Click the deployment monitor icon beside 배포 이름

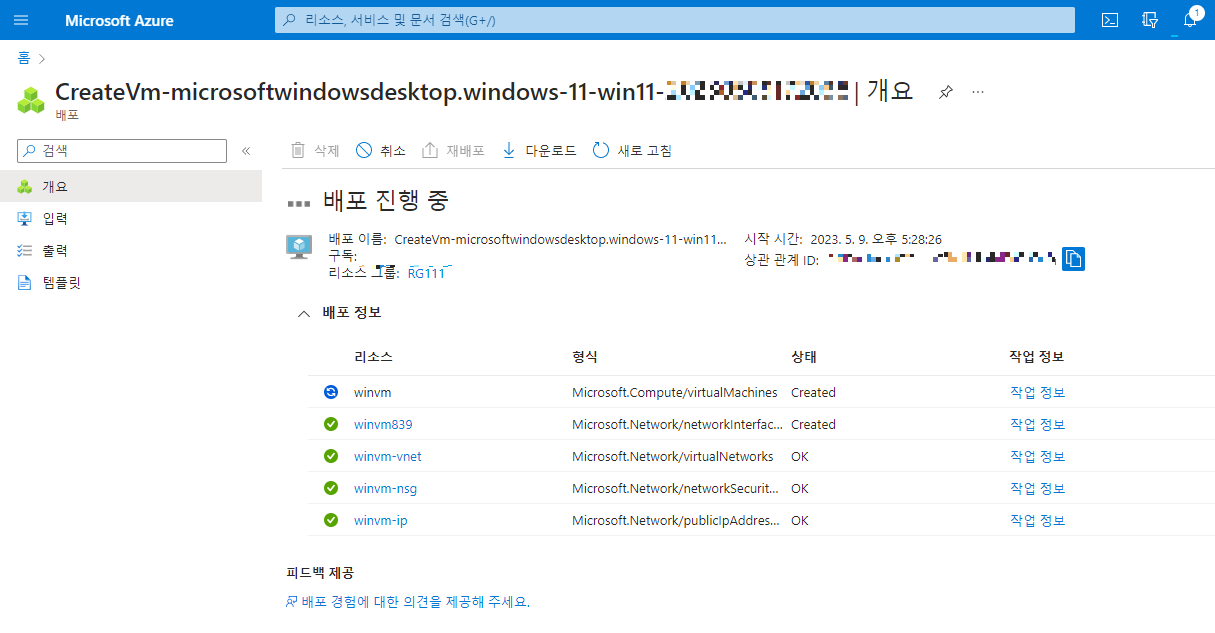click(299, 247)
